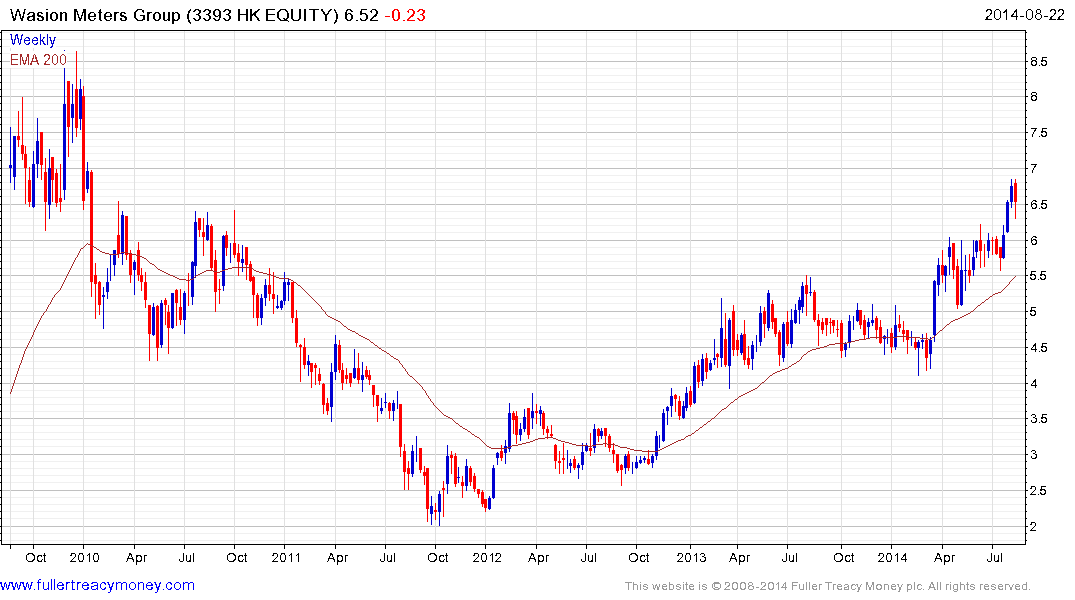Click the -0.23 price change value
This screenshot has height=600, width=1075.
pyautogui.click(x=404, y=15)
